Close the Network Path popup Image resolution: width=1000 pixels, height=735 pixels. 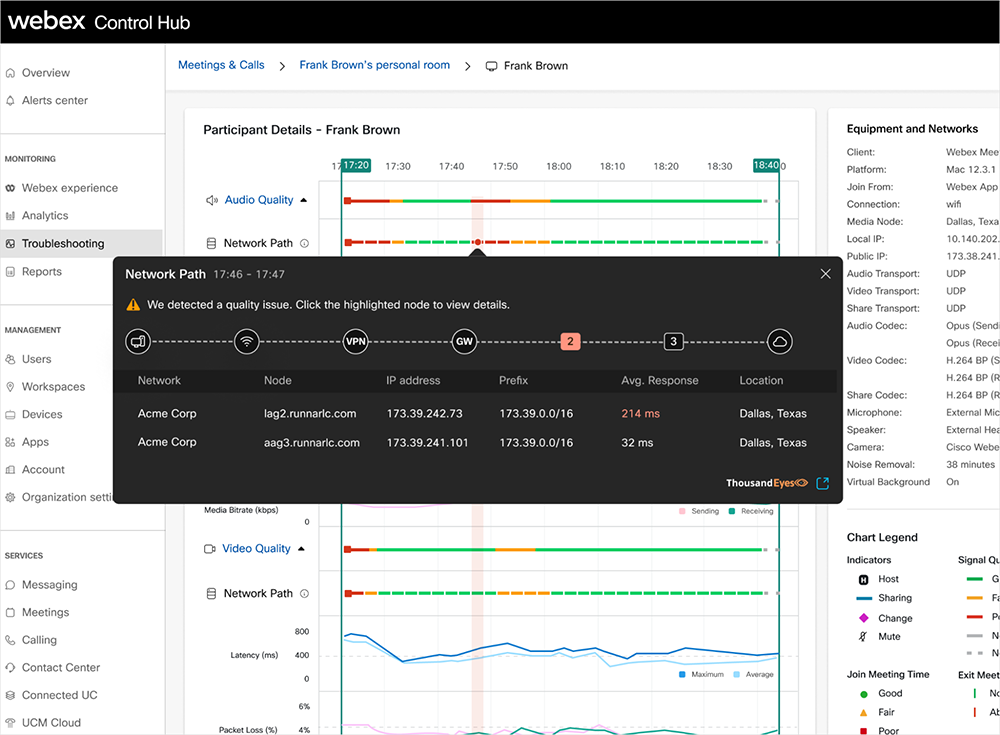[x=825, y=274]
